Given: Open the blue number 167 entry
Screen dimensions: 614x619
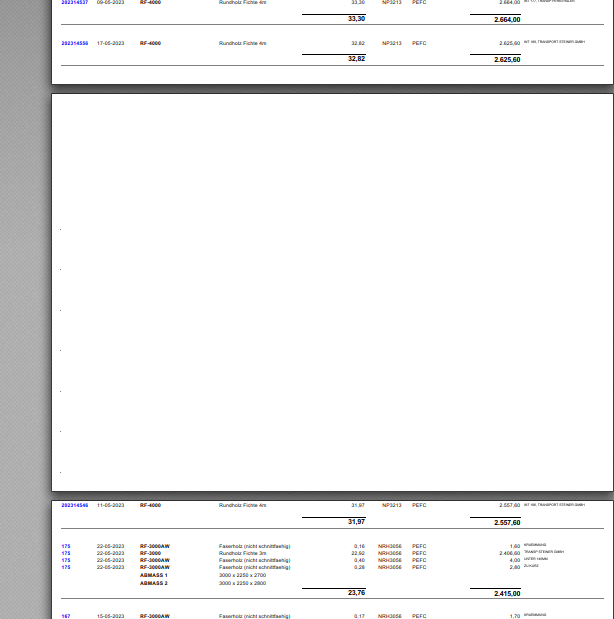Looking at the screenshot, I should click(66, 616).
